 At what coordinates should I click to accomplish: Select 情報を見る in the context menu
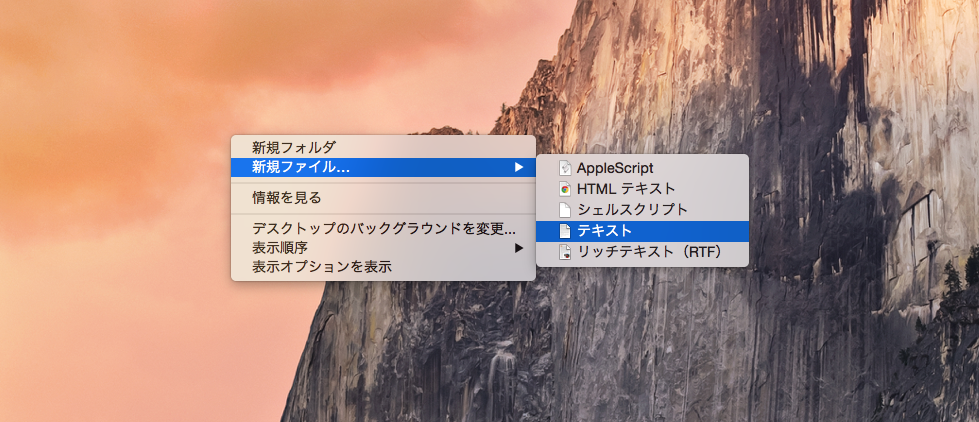coord(383,198)
